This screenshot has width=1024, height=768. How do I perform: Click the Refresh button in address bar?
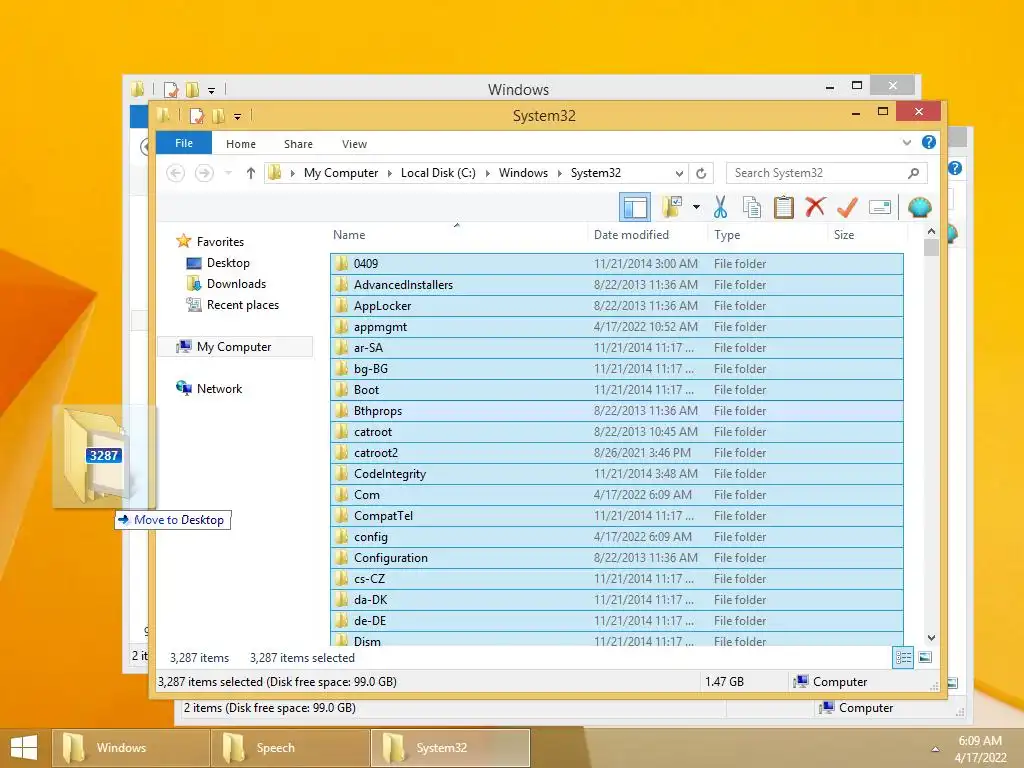[701, 173]
